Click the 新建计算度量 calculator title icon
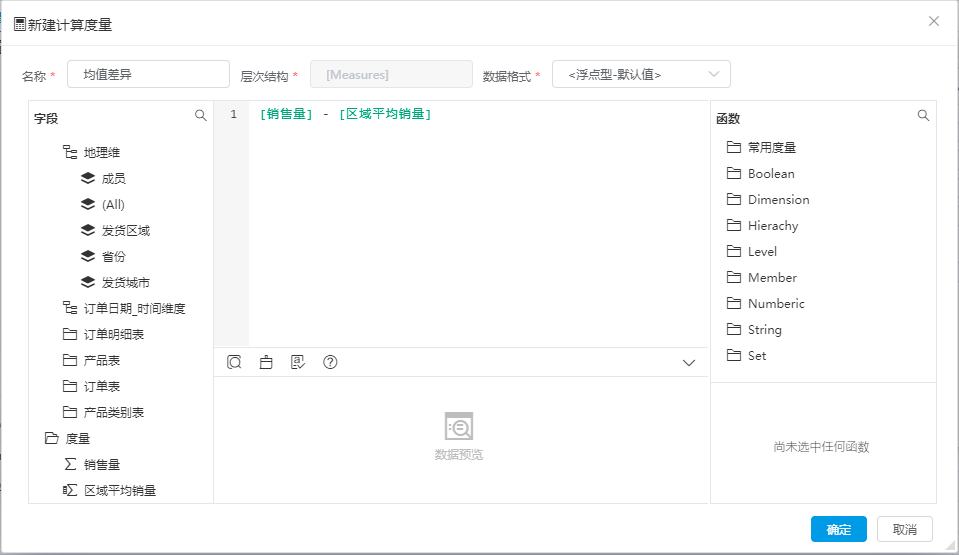Screen dimensions: 959x555 point(20,24)
